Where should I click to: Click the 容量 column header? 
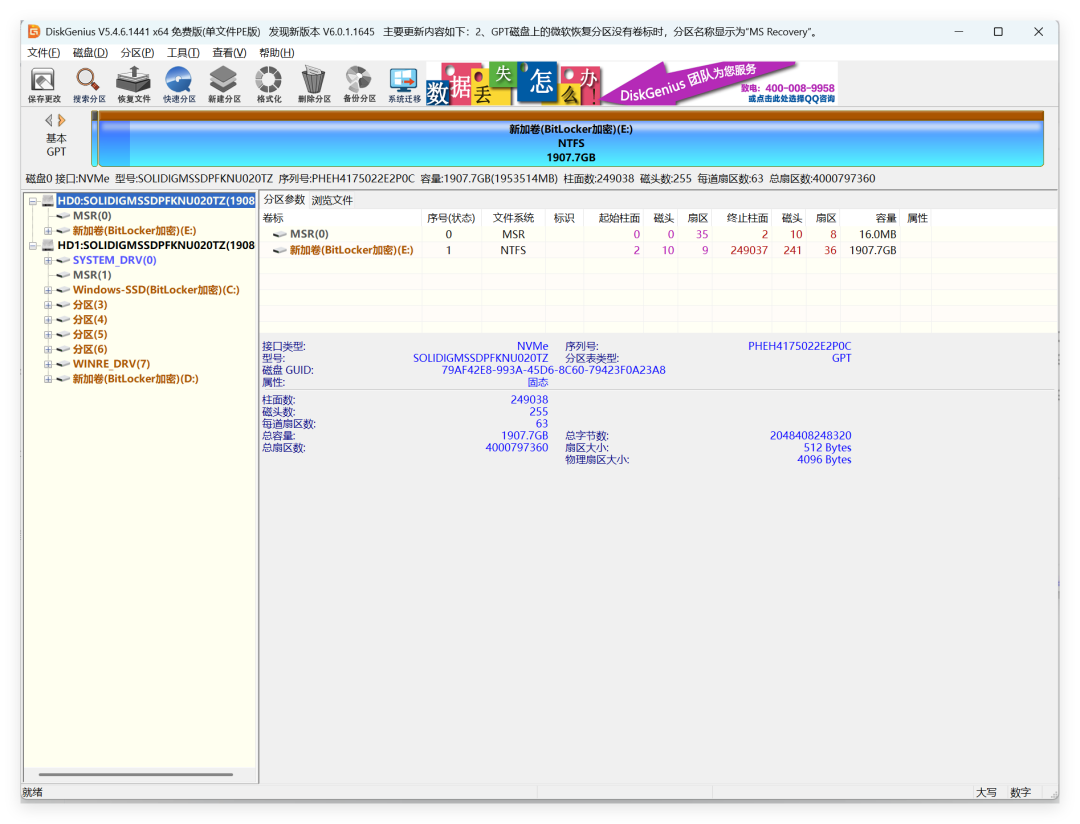coord(870,218)
